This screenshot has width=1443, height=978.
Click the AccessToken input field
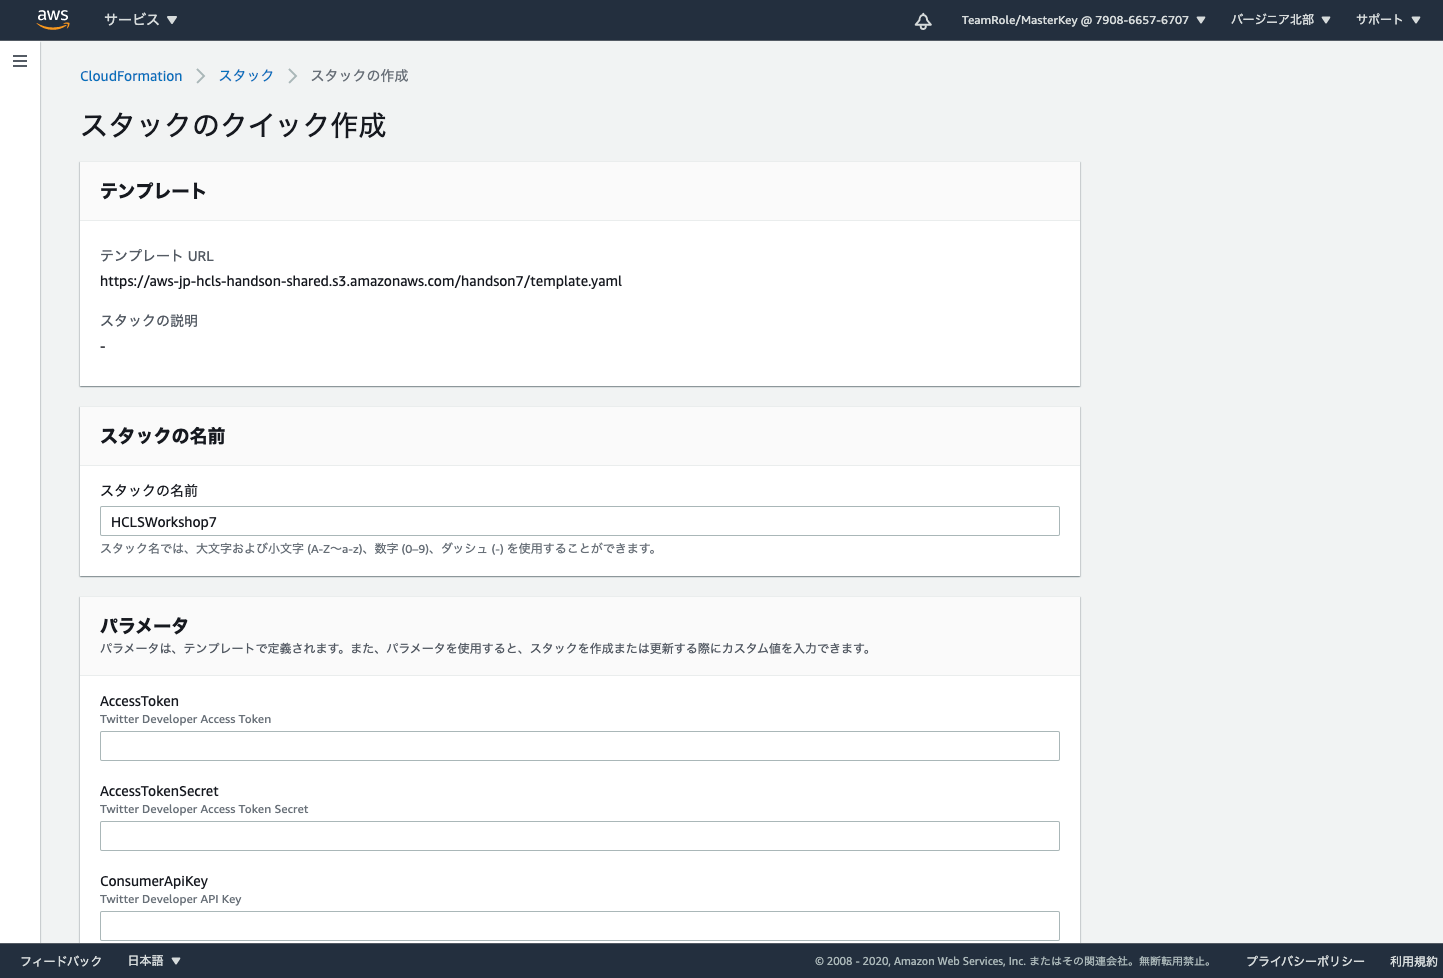click(580, 746)
